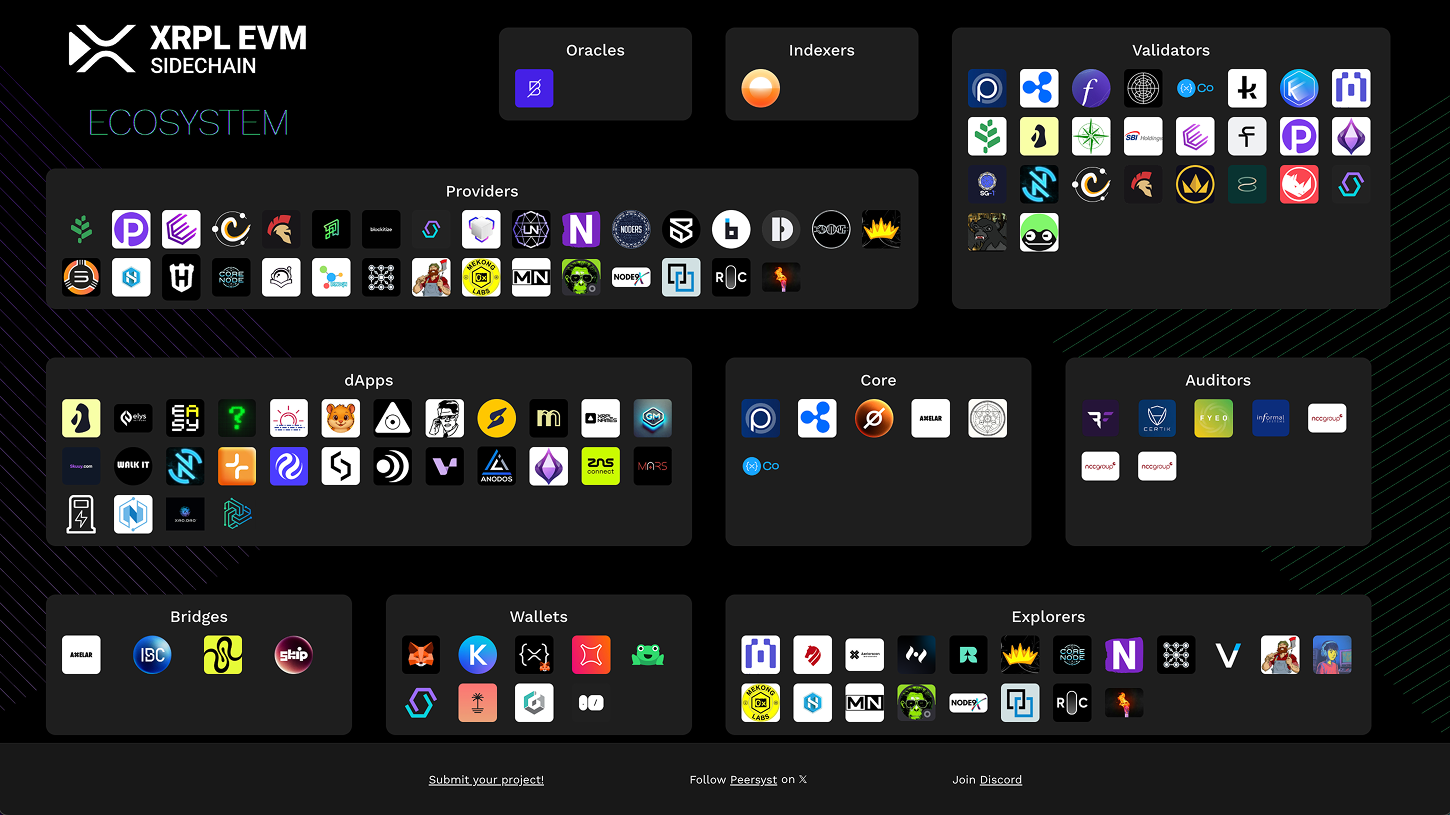1450x815 pixels.
Task: Click the IBC bridge icon
Action: pyautogui.click(x=152, y=655)
